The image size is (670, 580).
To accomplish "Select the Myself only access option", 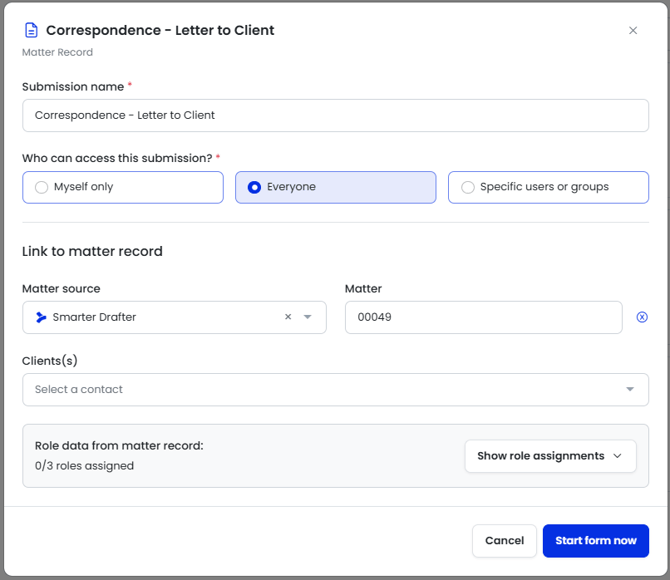I will [123, 187].
